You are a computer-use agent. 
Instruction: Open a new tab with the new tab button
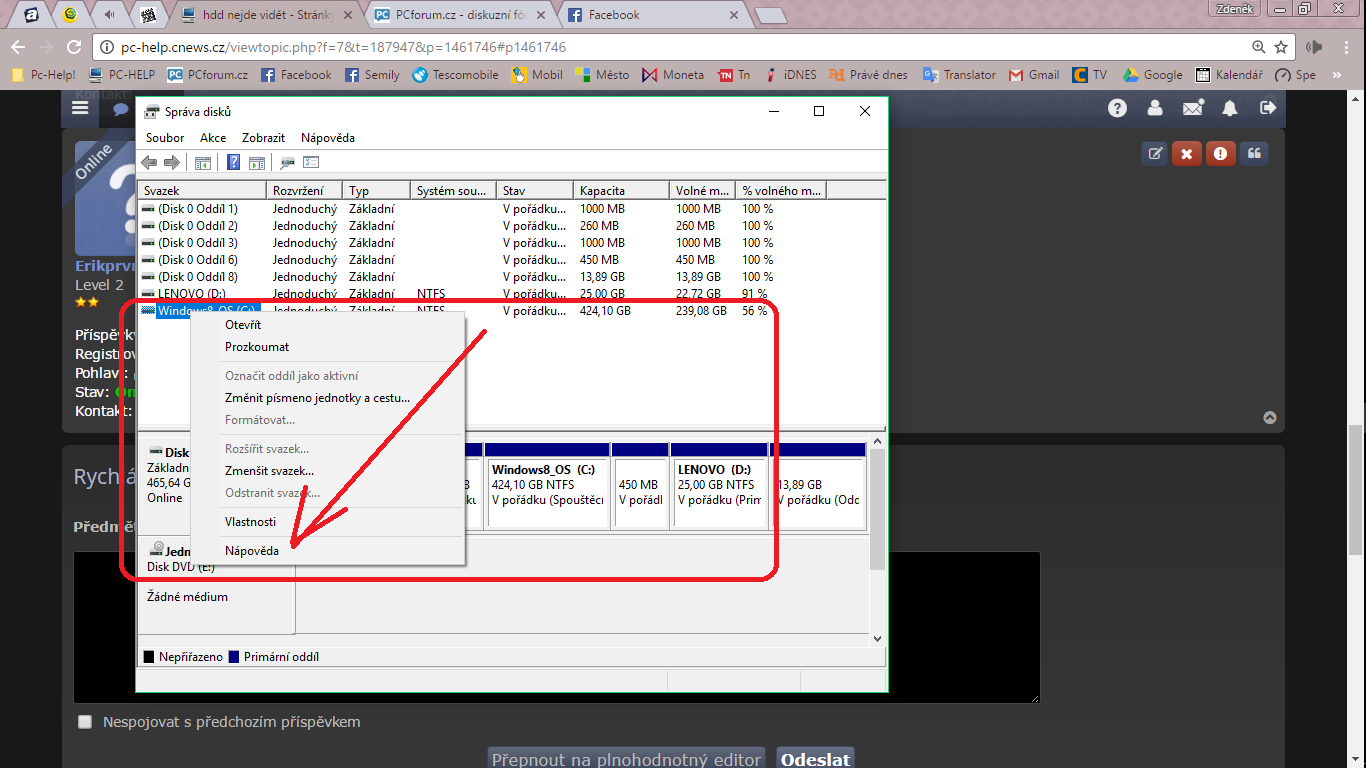(x=770, y=15)
